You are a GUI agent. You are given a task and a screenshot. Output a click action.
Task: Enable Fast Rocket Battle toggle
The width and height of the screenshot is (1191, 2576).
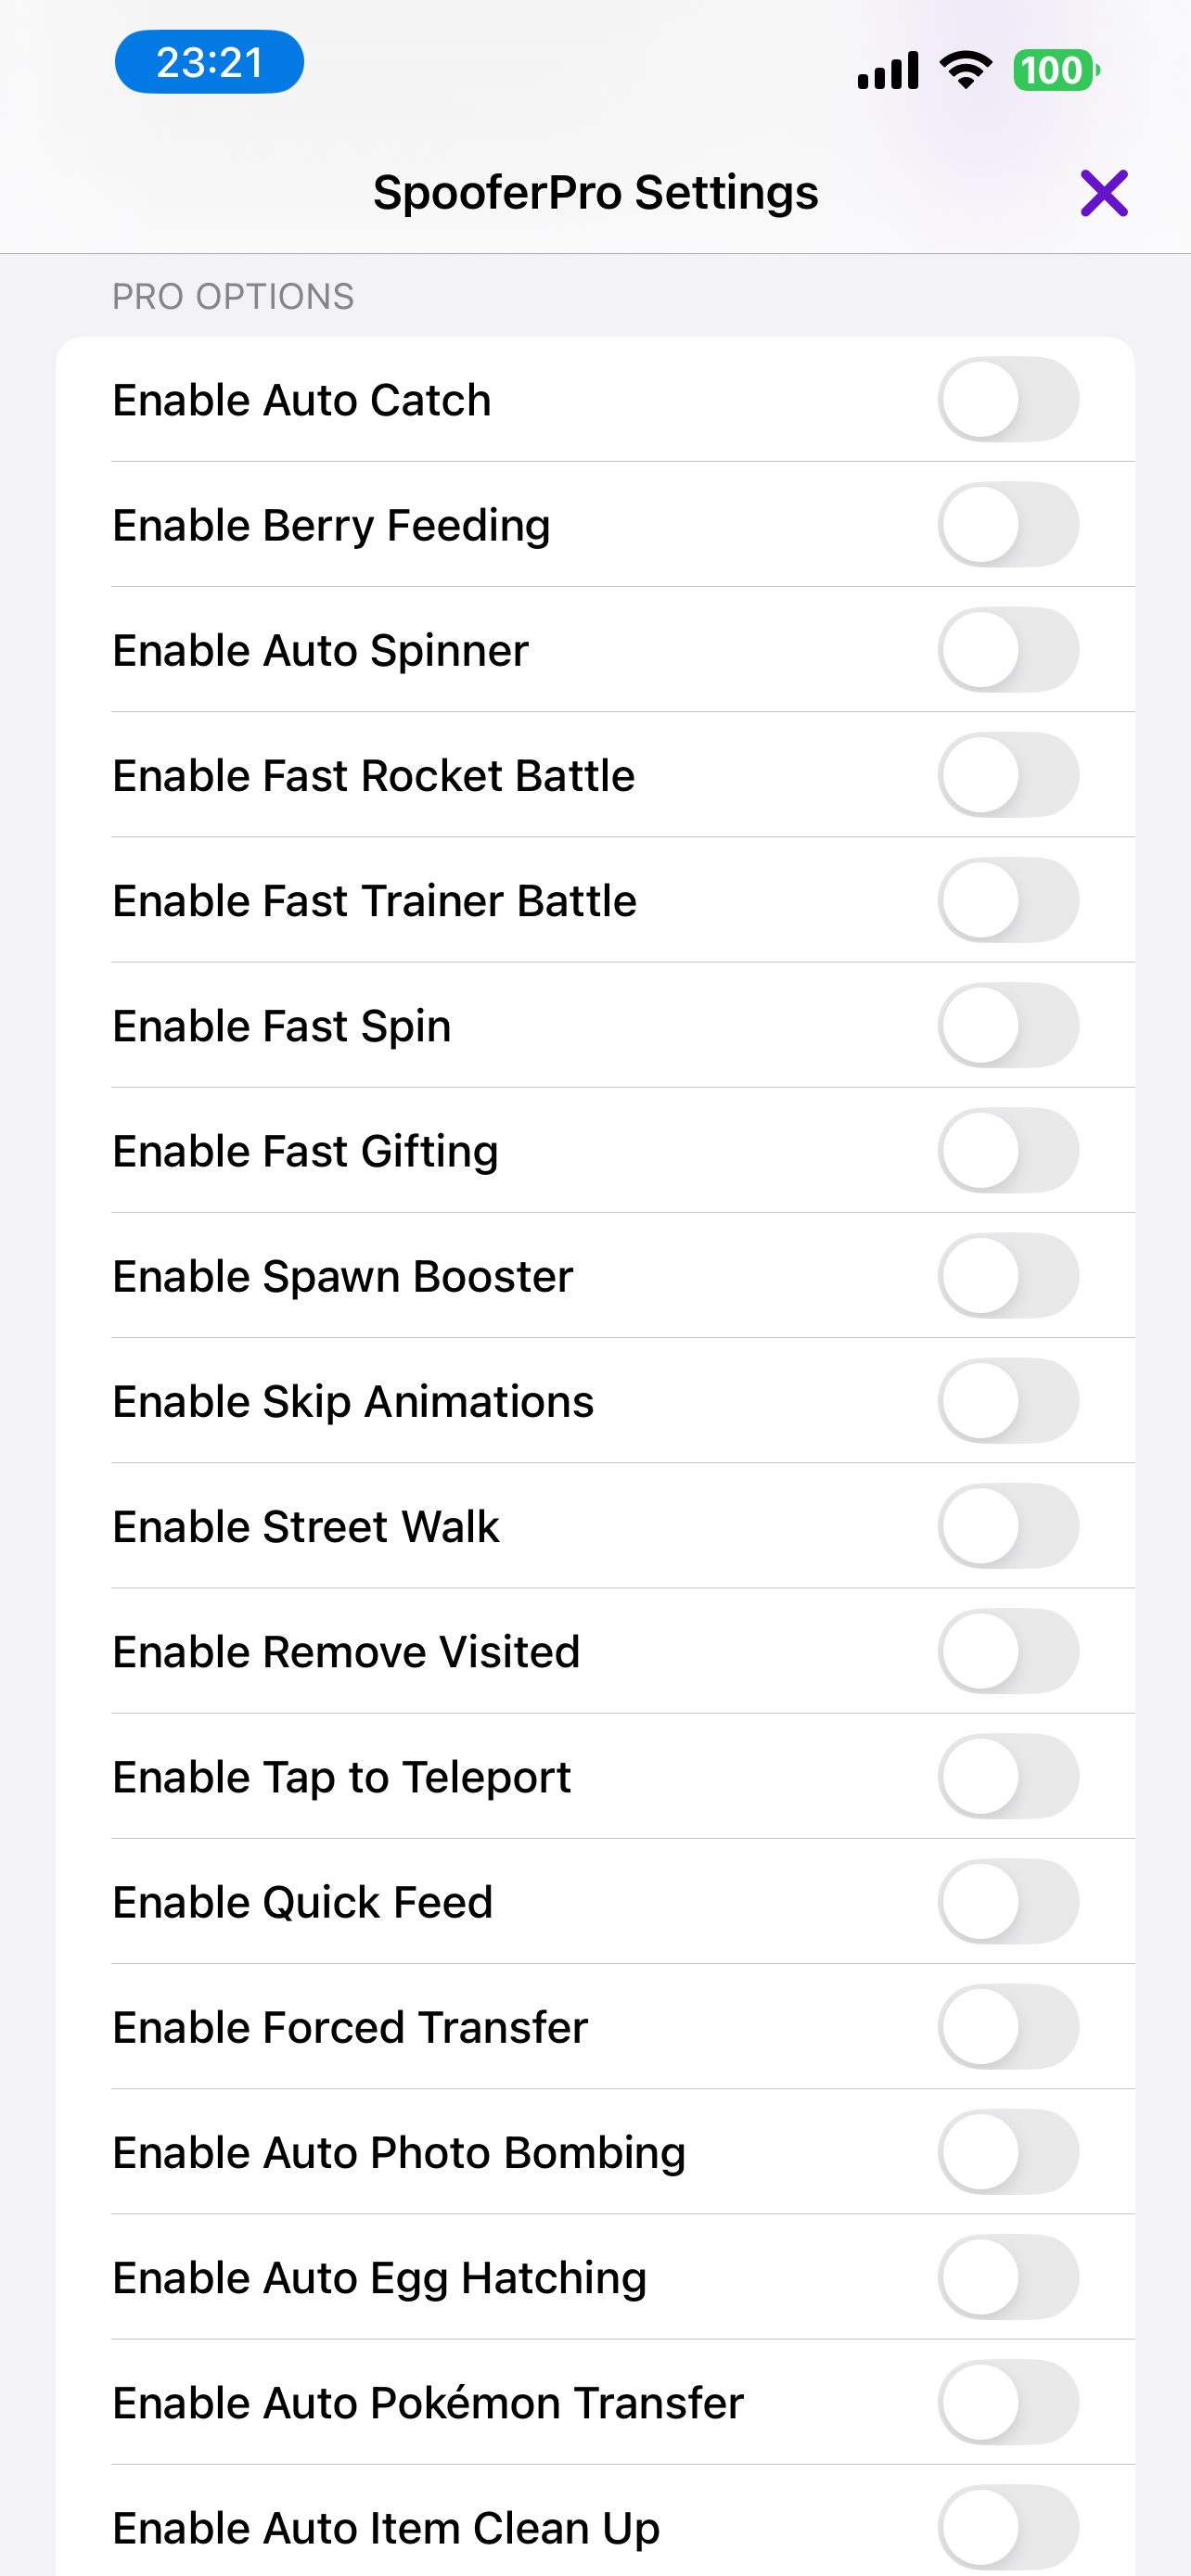coord(1008,775)
